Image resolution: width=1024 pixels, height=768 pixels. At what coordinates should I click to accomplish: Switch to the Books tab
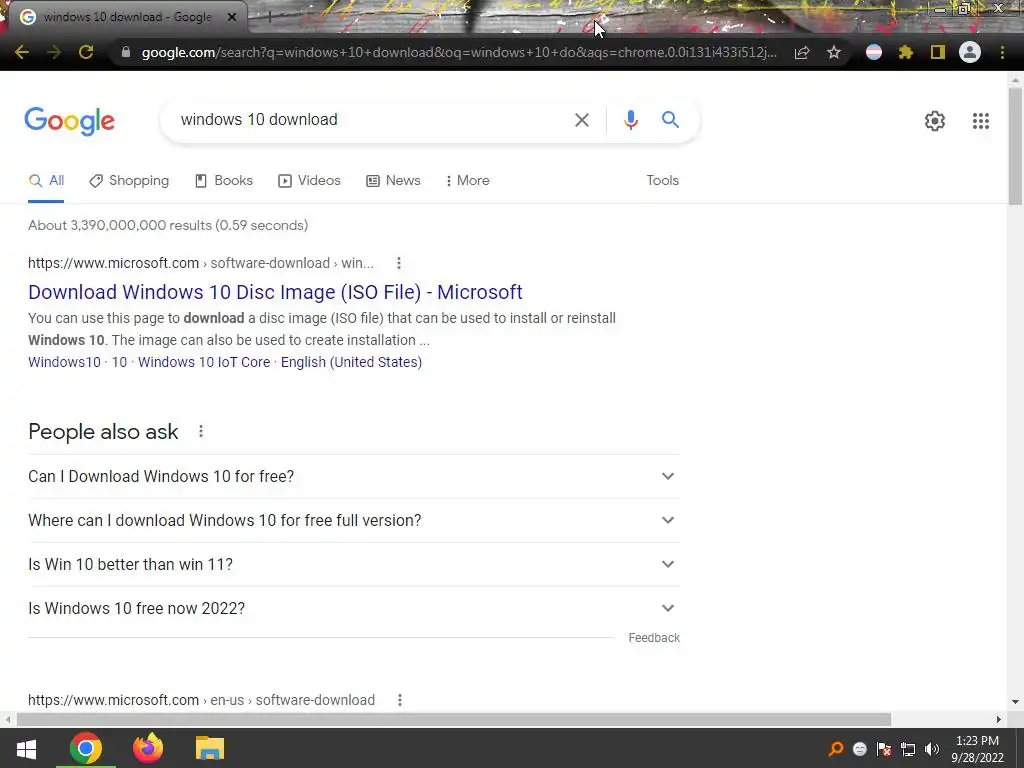[224, 180]
